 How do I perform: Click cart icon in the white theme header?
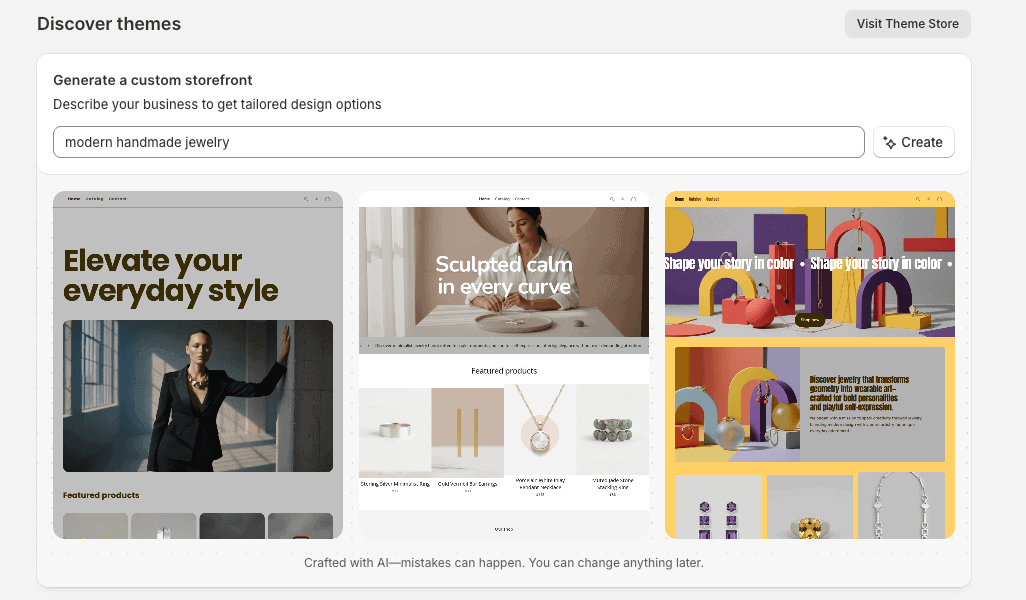[633, 199]
